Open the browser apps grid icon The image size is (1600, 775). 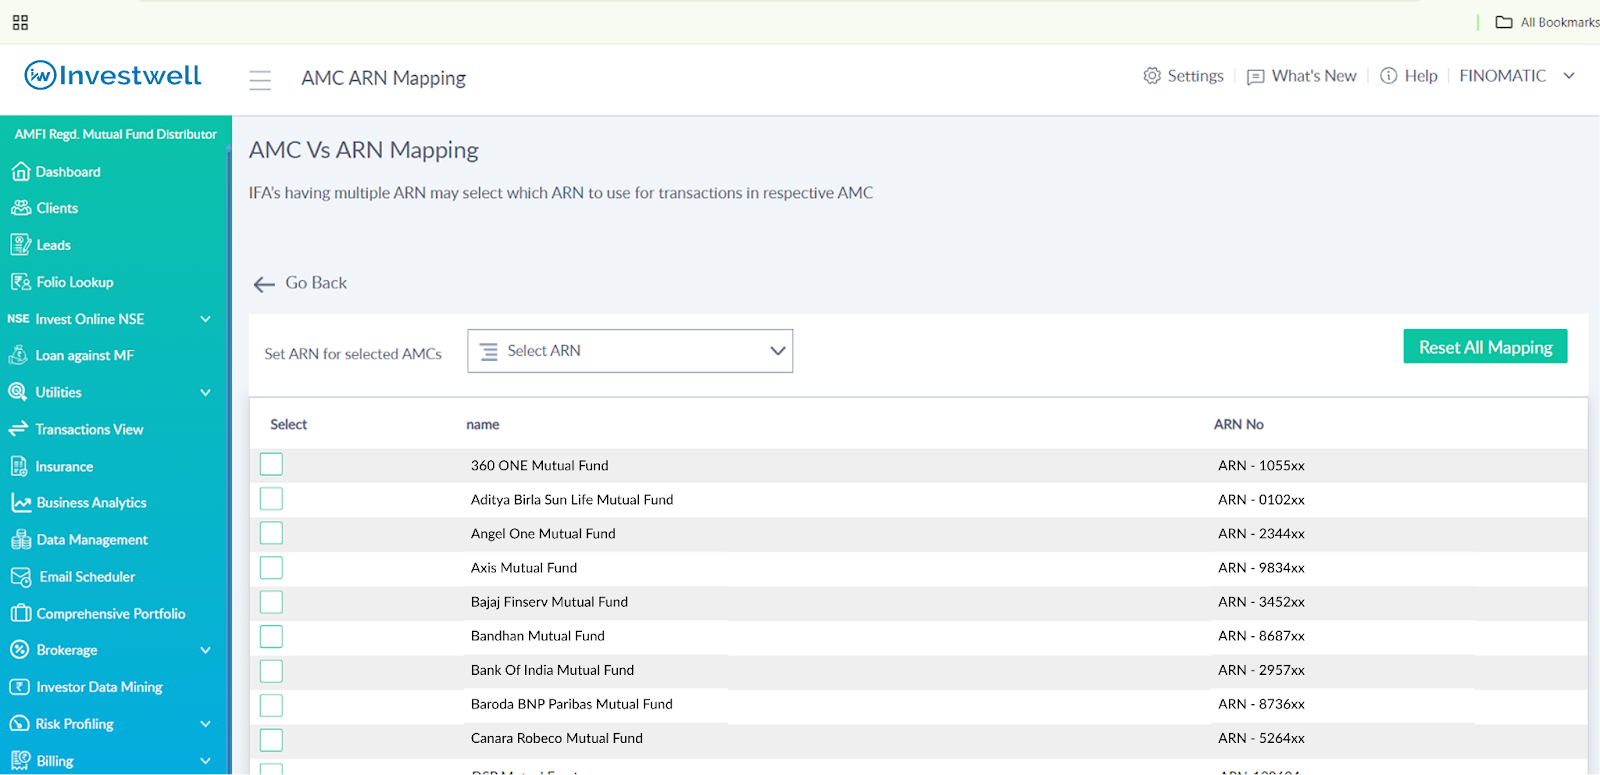click(x=20, y=22)
